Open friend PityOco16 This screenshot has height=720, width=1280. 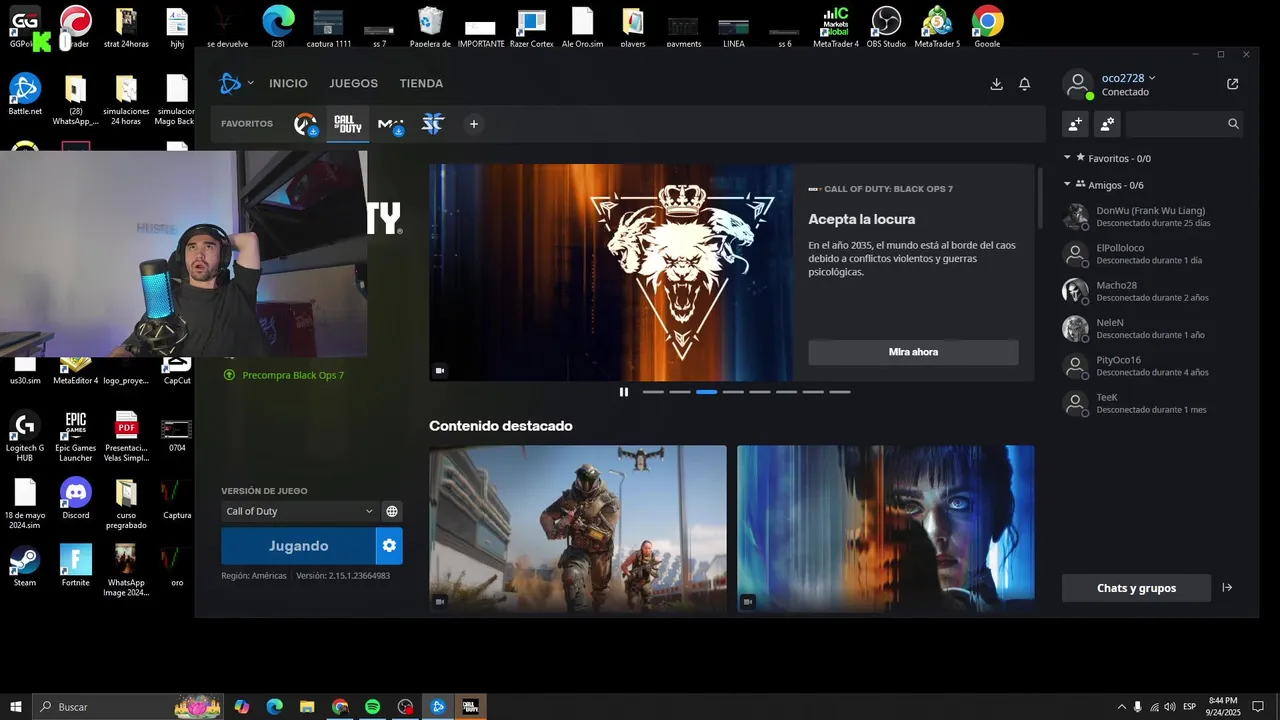(x=1152, y=366)
